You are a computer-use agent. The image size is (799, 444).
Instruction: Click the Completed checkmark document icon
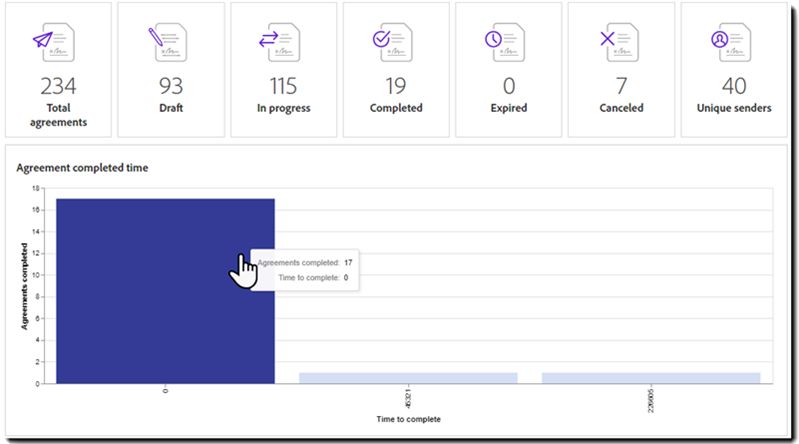392,43
